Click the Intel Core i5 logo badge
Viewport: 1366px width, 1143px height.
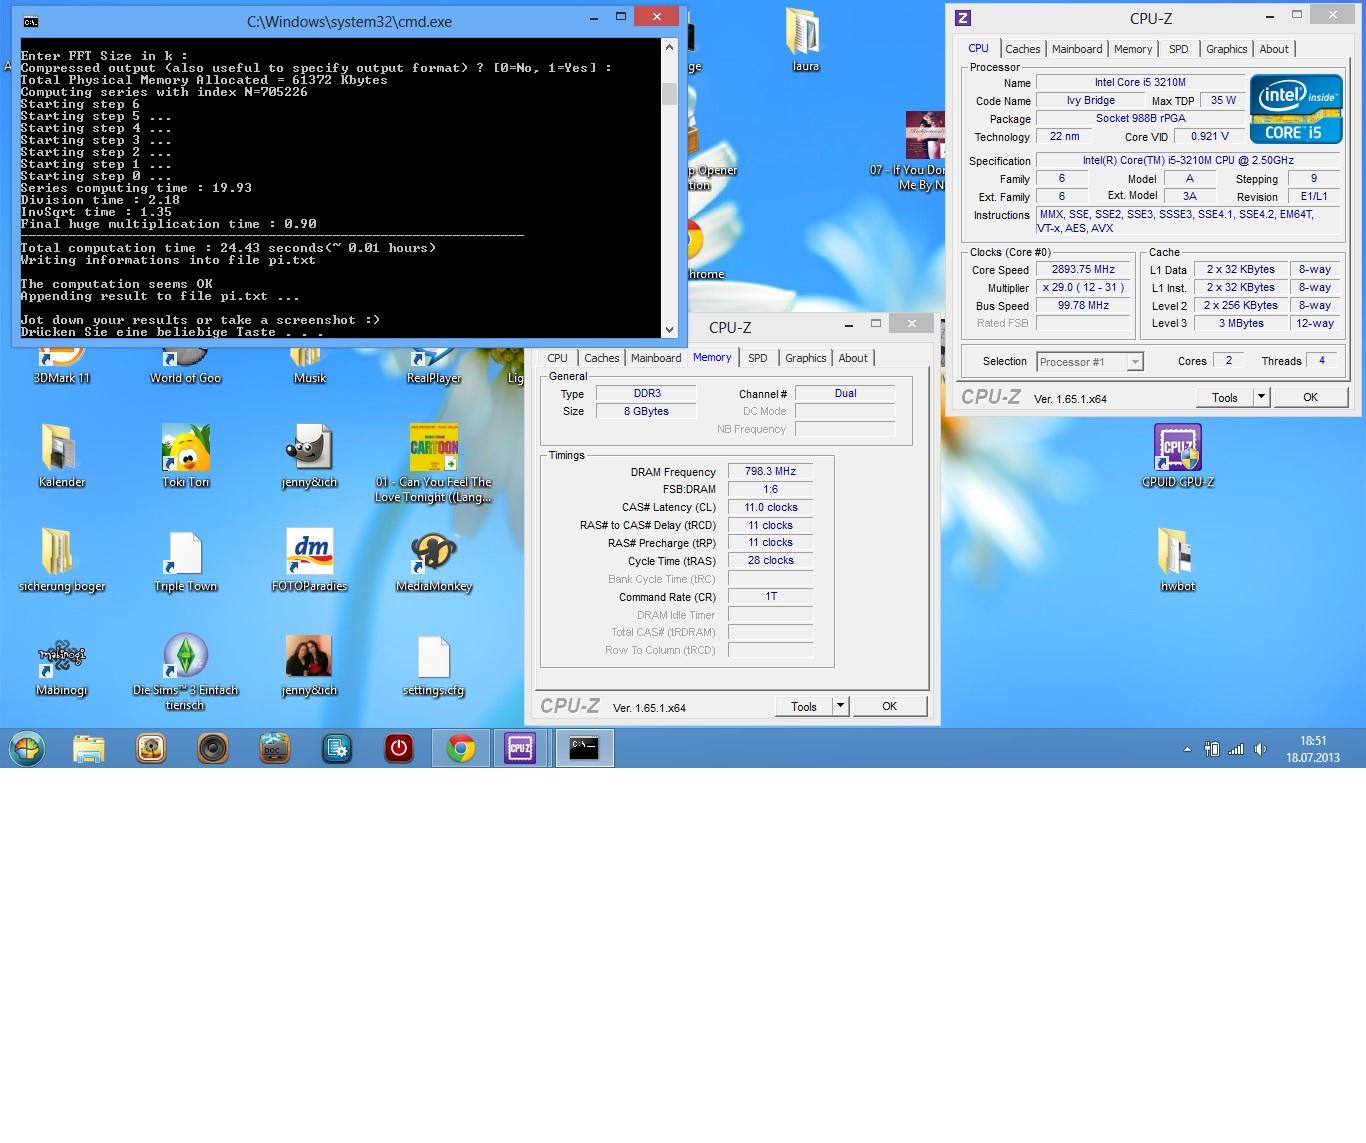[x=1295, y=108]
